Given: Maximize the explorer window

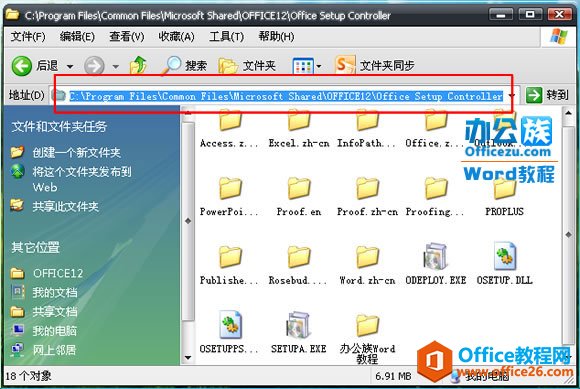Looking at the screenshot, I should point(530,15).
